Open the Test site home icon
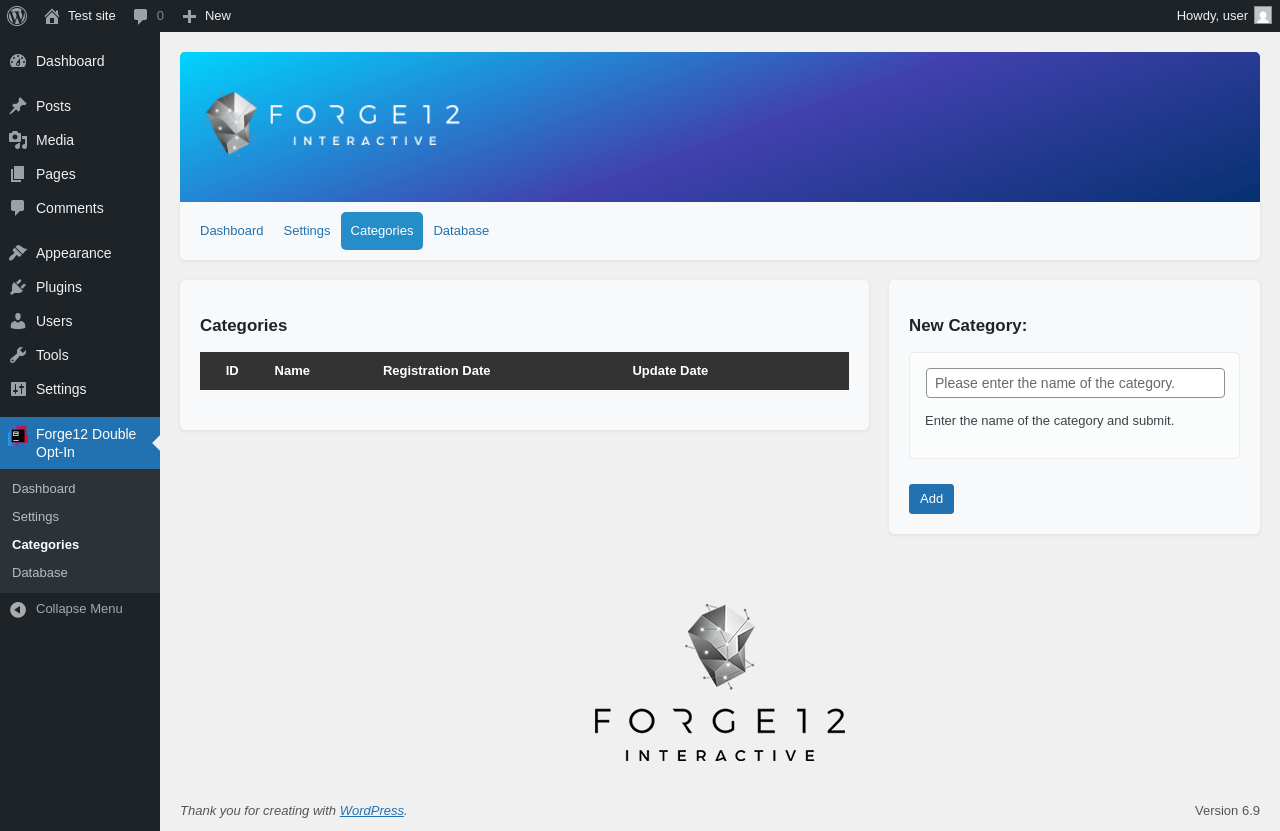1280x831 pixels. coord(52,16)
